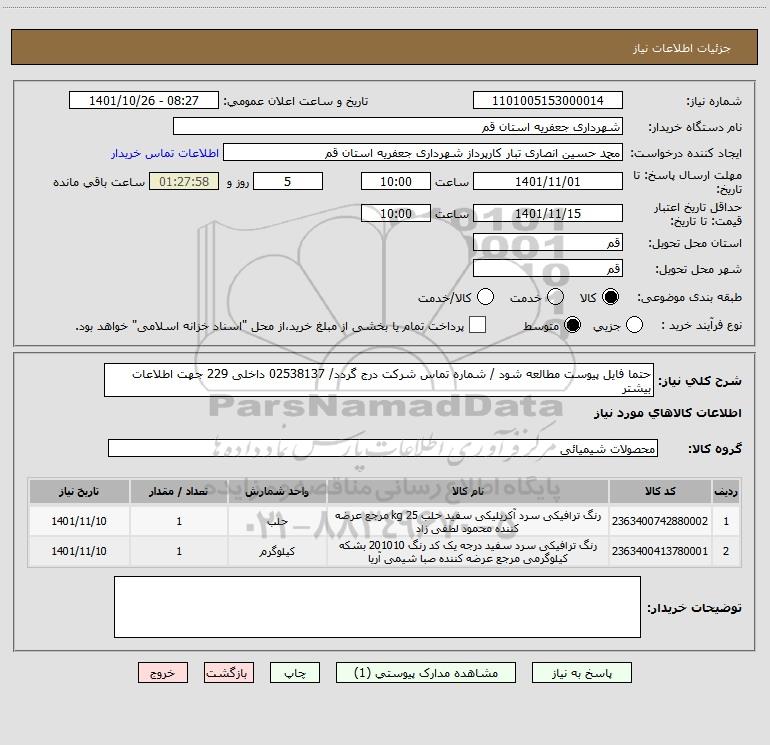The height and width of the screenshot is (745, 770).
Task: Click the تاریخ نیاز column header
Action: click(79, 492)
